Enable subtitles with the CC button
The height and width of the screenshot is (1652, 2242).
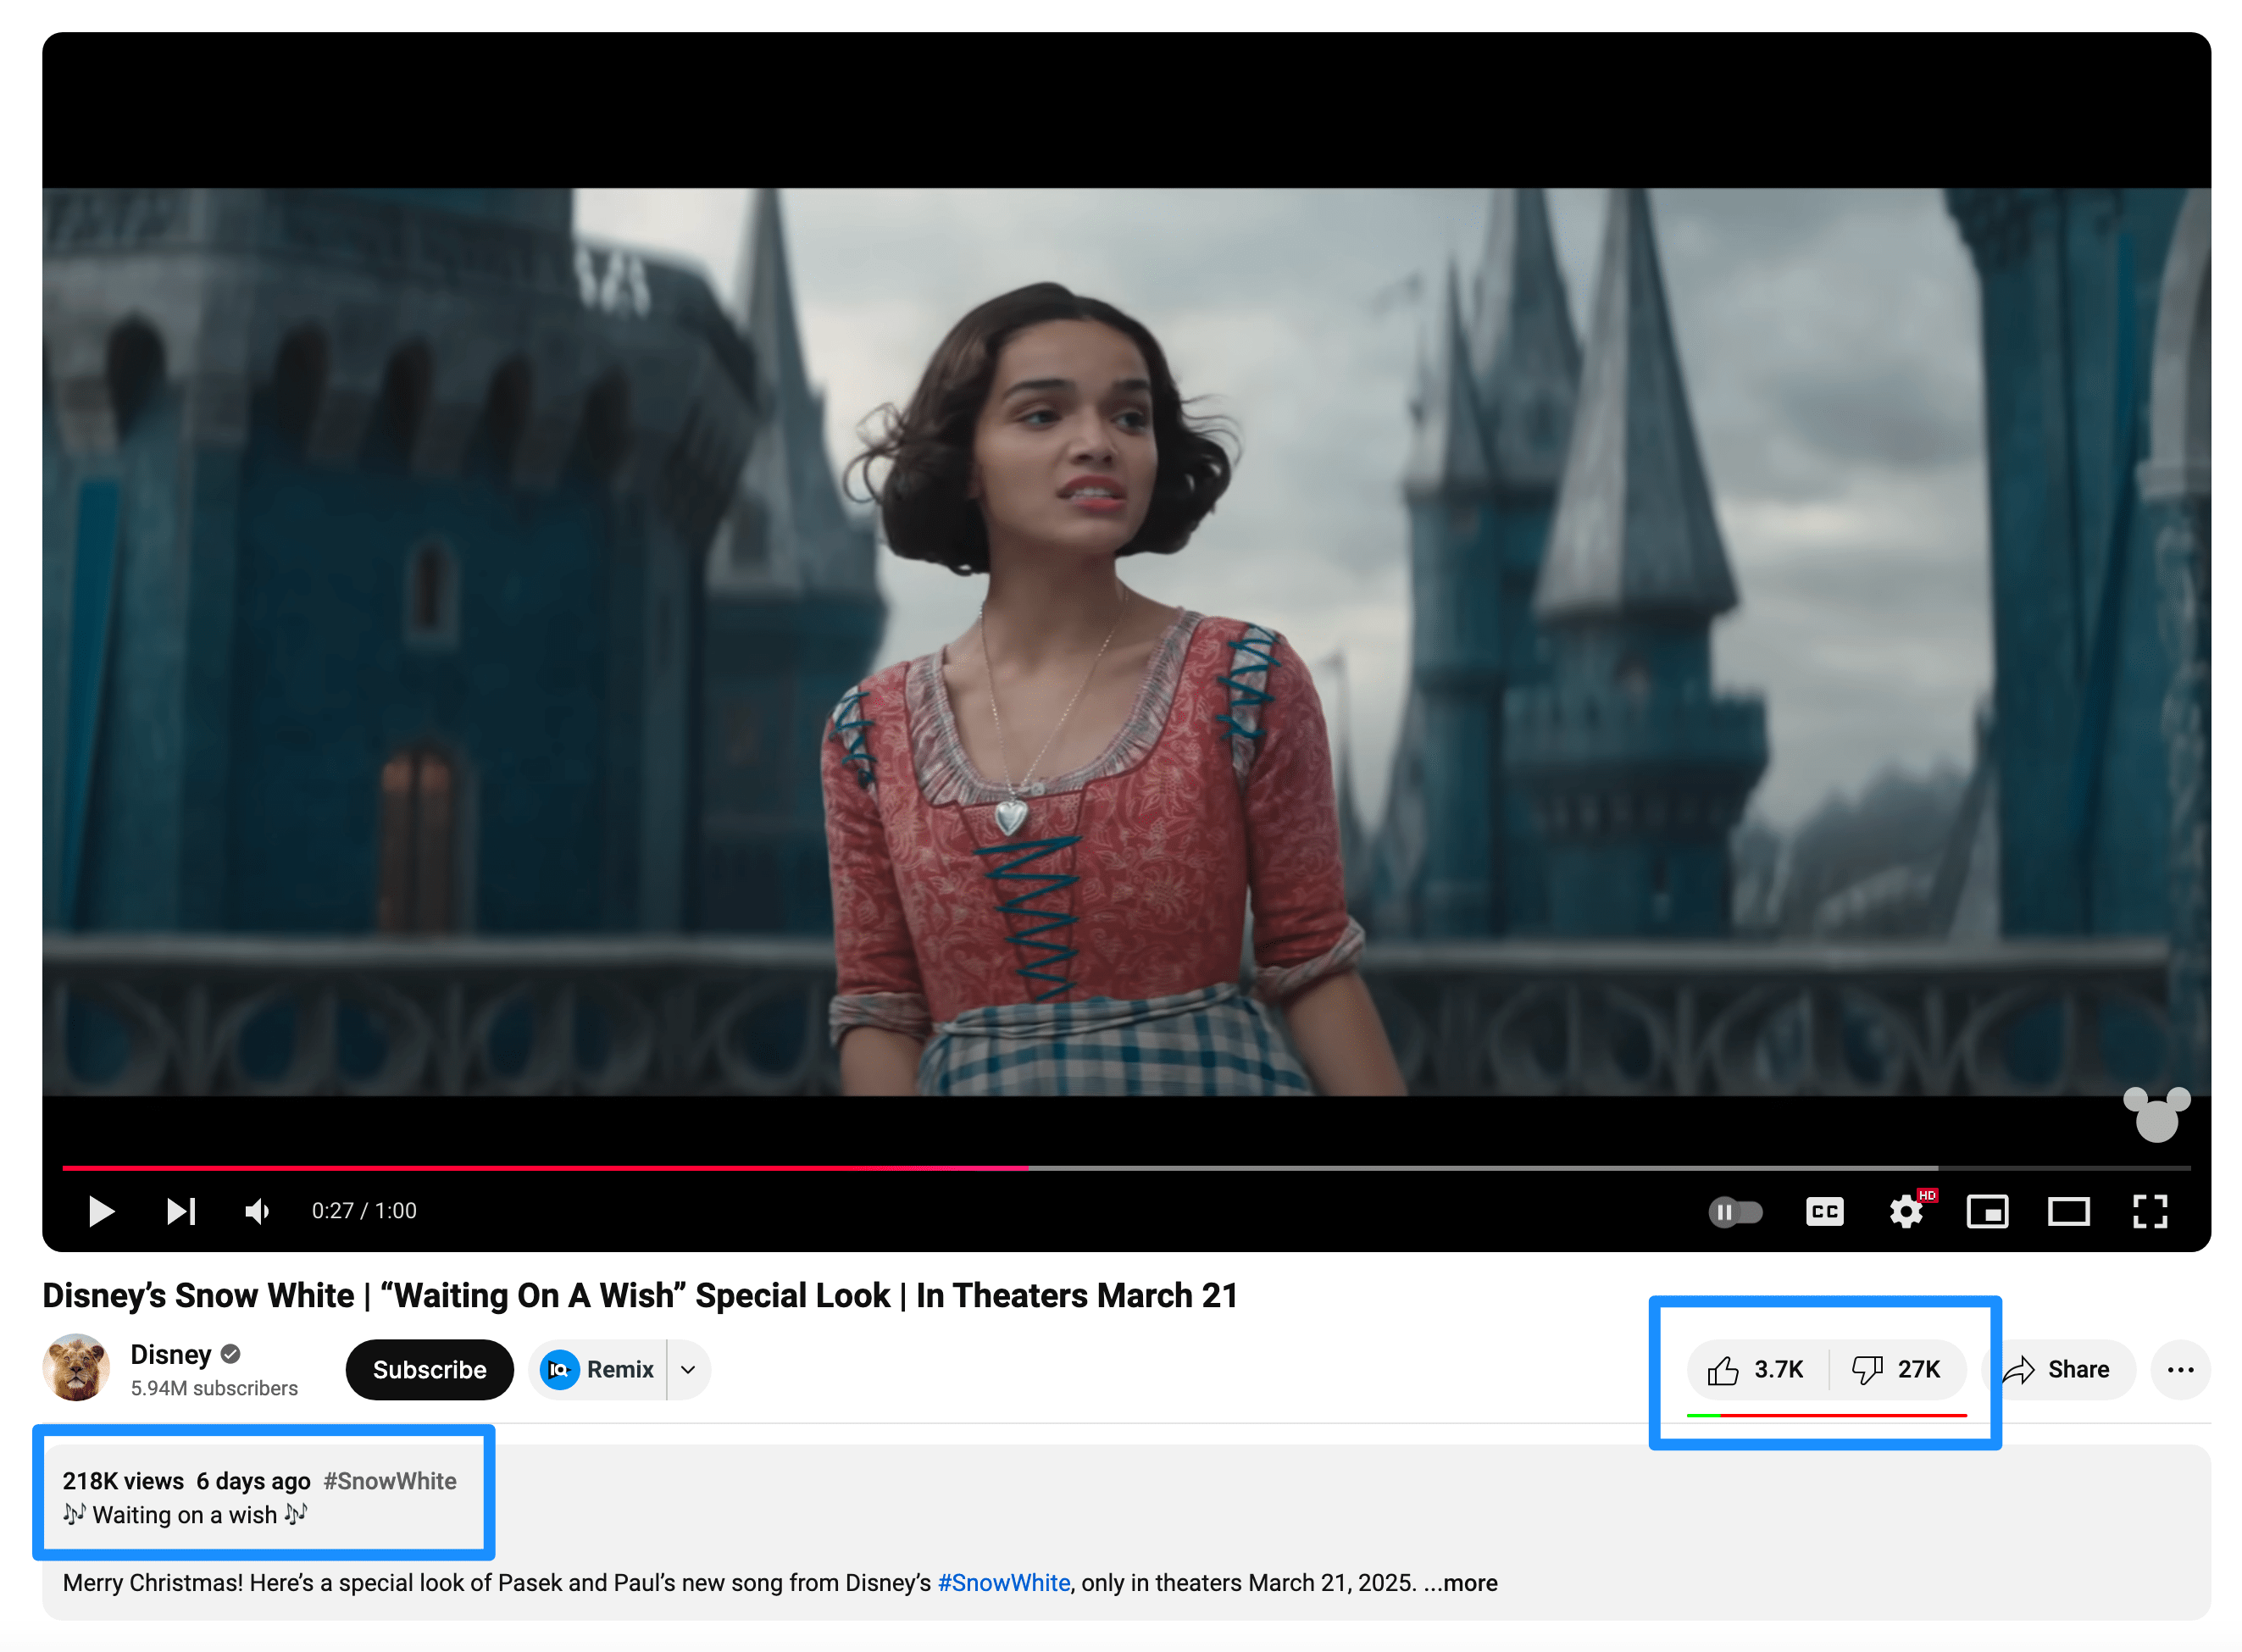tap(1824, 1211)
